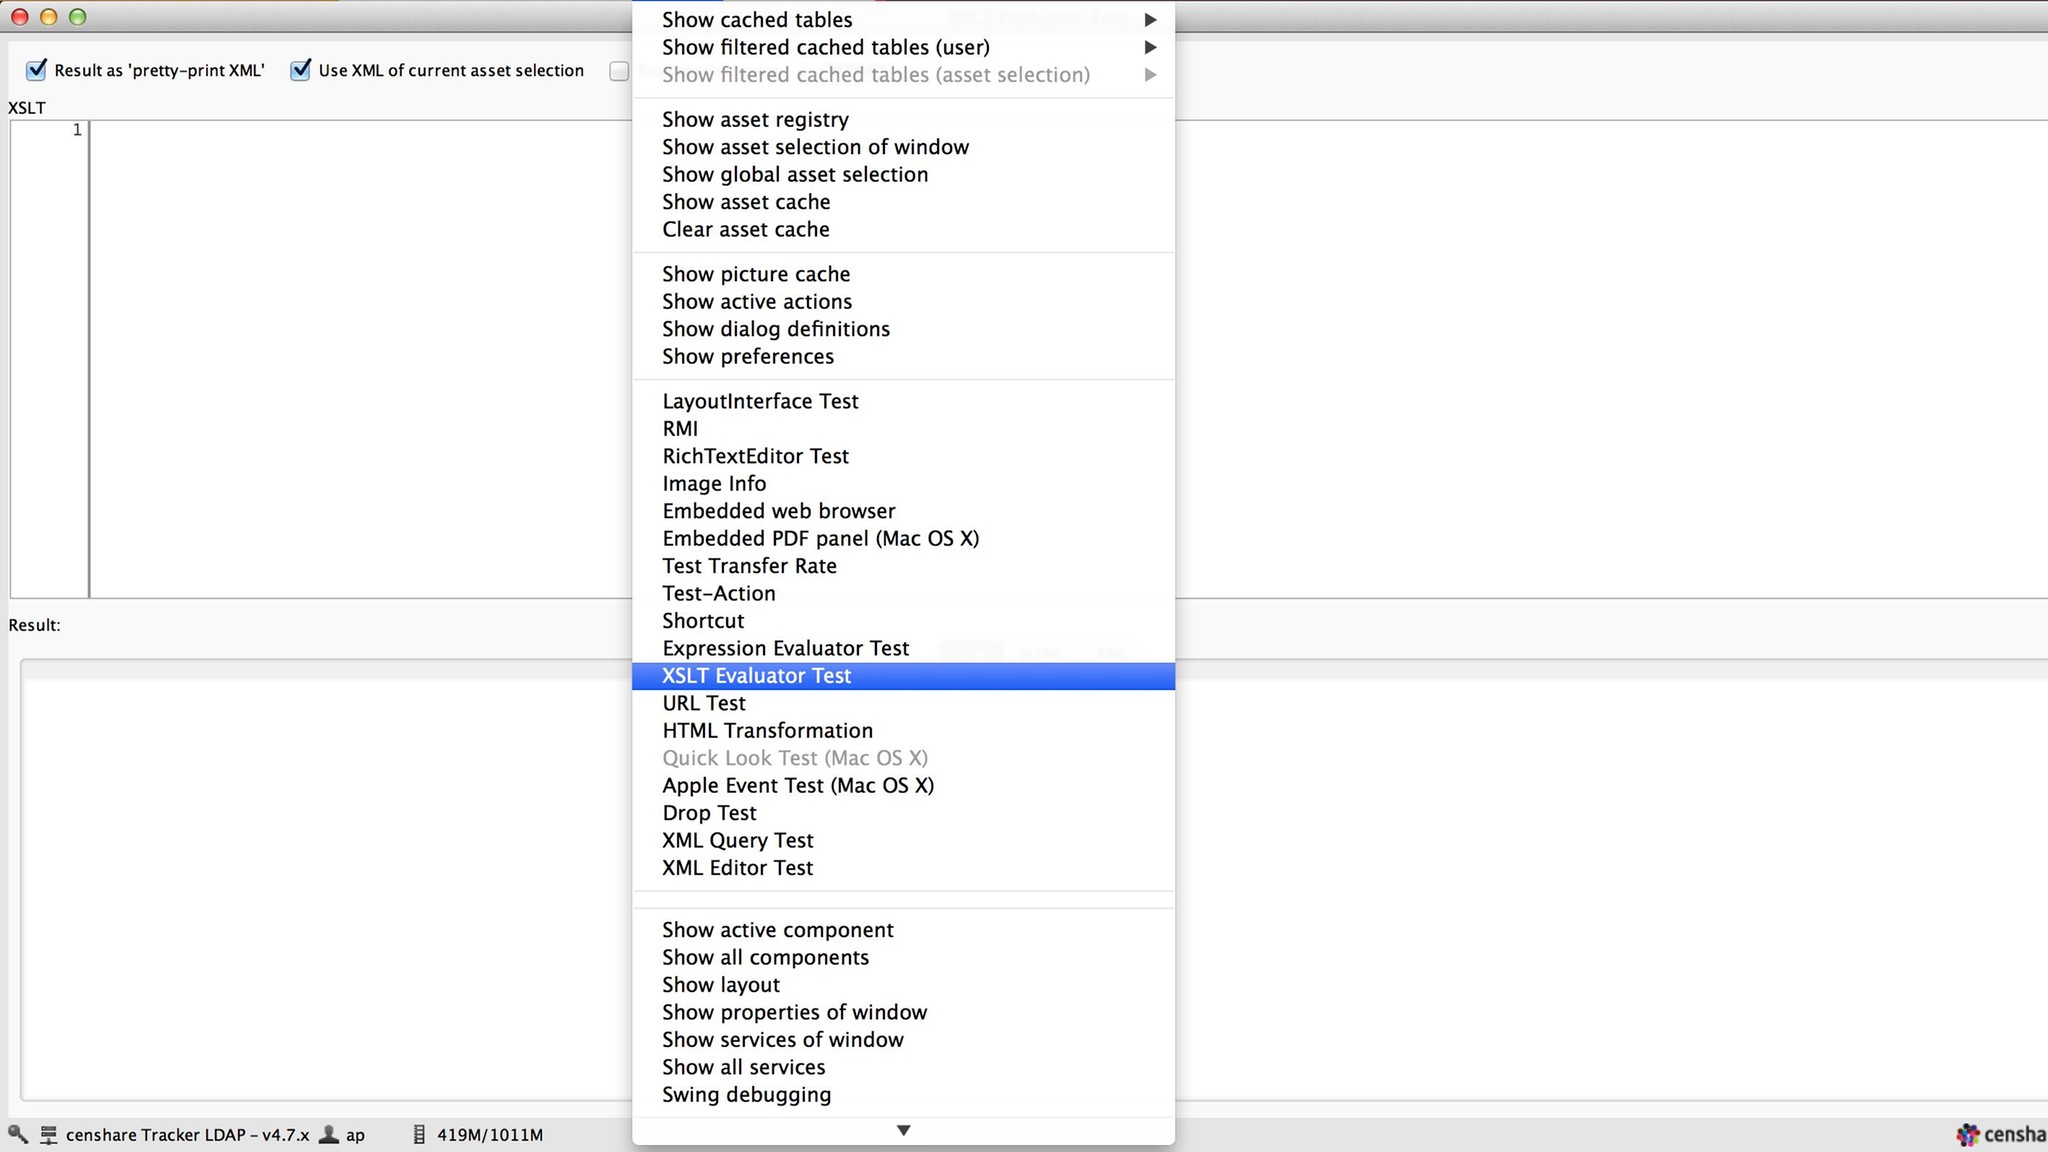Disable 'Result as pretty-print XML'
Image resolution: width=2048 pixels, height=1152 pixels.
[38, 70]
